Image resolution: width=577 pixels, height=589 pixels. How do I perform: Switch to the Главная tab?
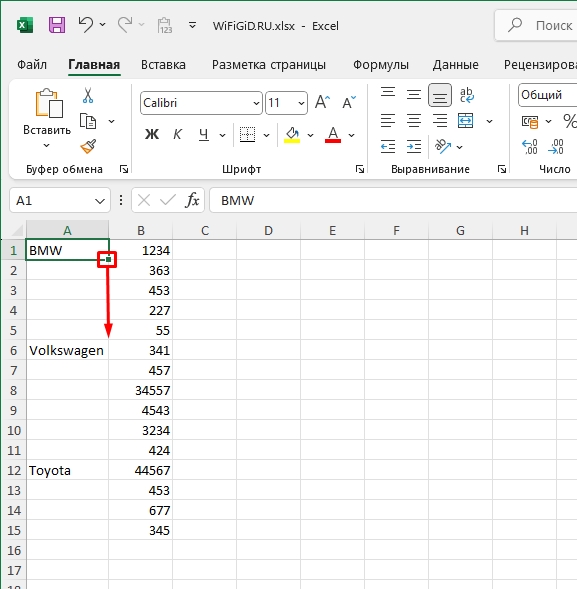coord(94,65)
